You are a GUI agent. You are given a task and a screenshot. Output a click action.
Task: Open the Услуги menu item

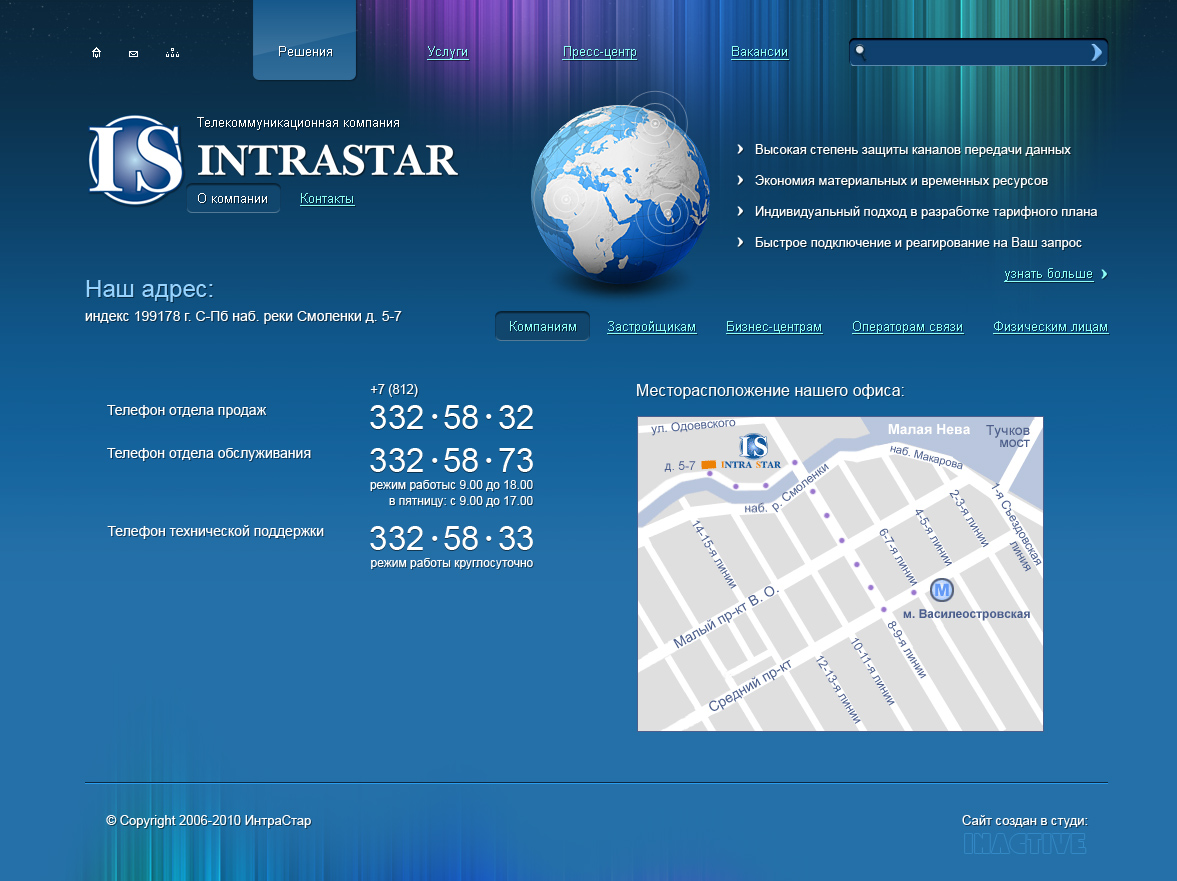[447, 52]
